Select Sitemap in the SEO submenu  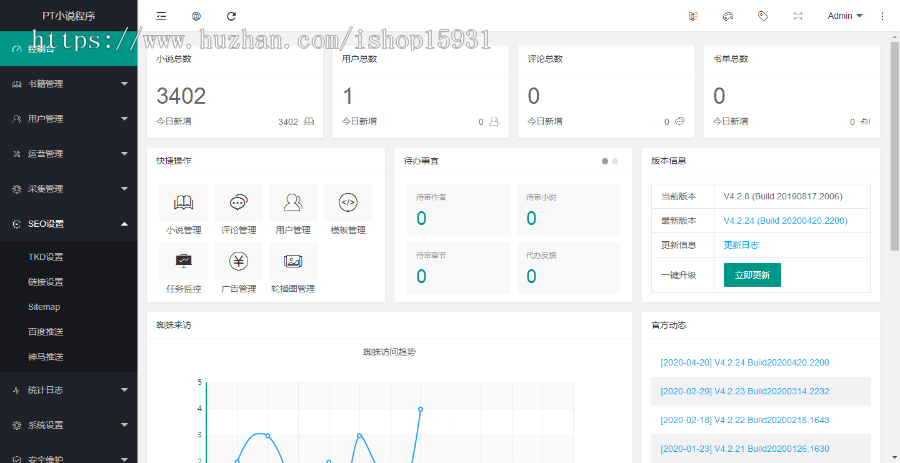[x=44, y=307]
